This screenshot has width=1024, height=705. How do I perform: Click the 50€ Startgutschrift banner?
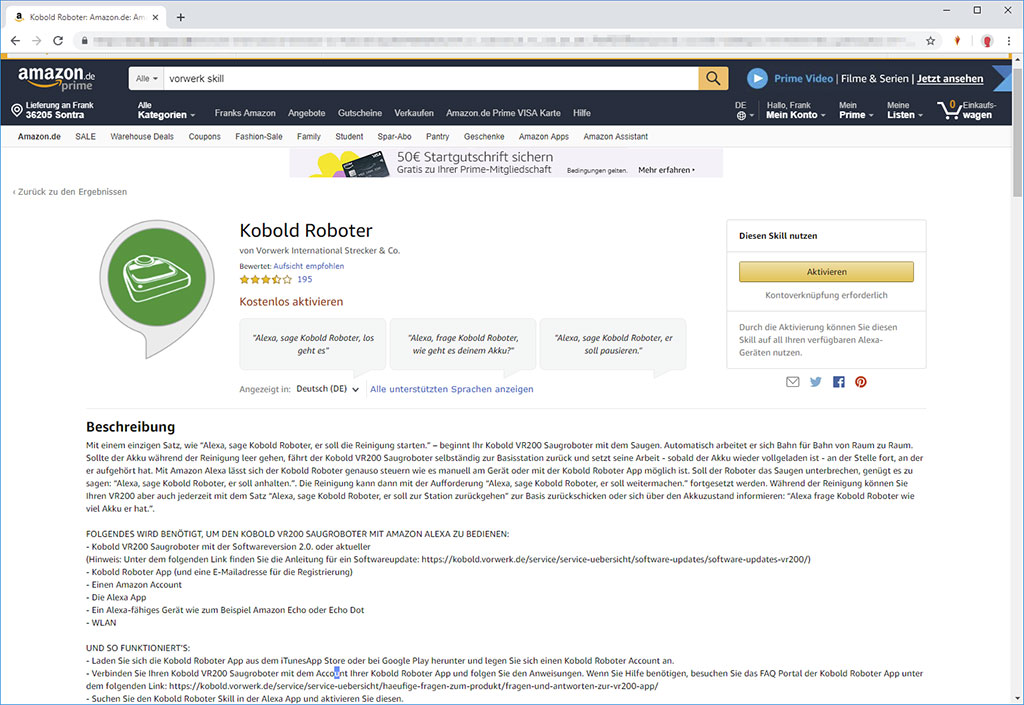point(506,163)
